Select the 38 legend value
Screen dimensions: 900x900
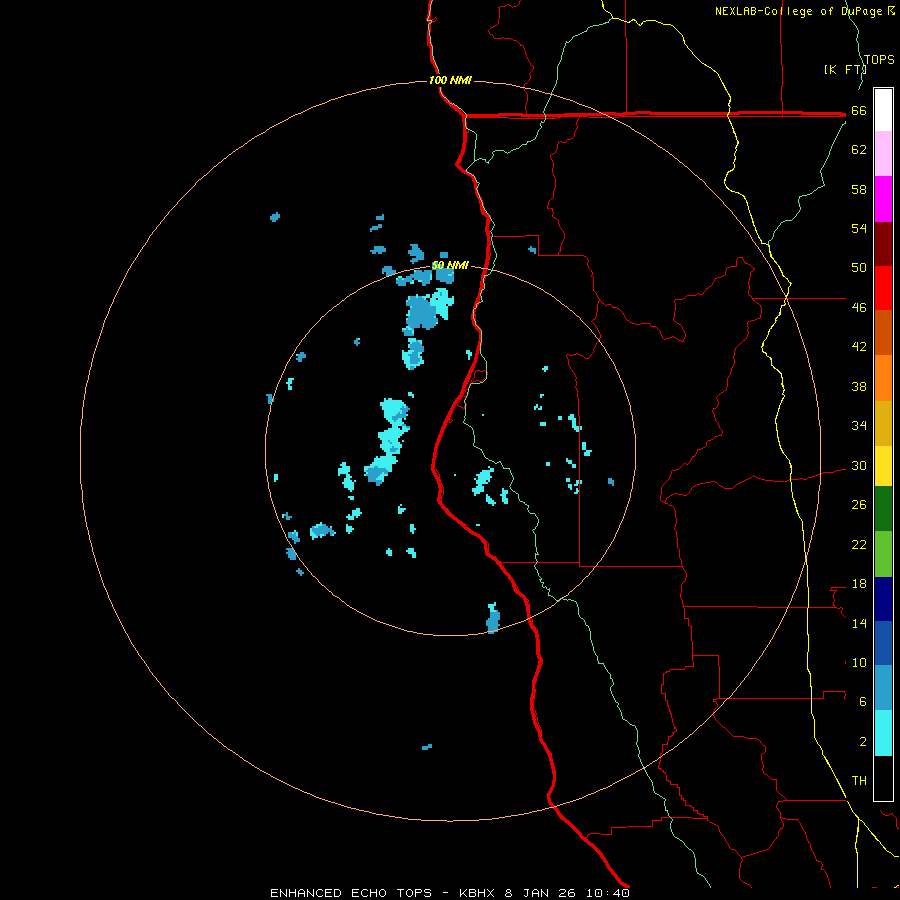[x=859, y=386]
